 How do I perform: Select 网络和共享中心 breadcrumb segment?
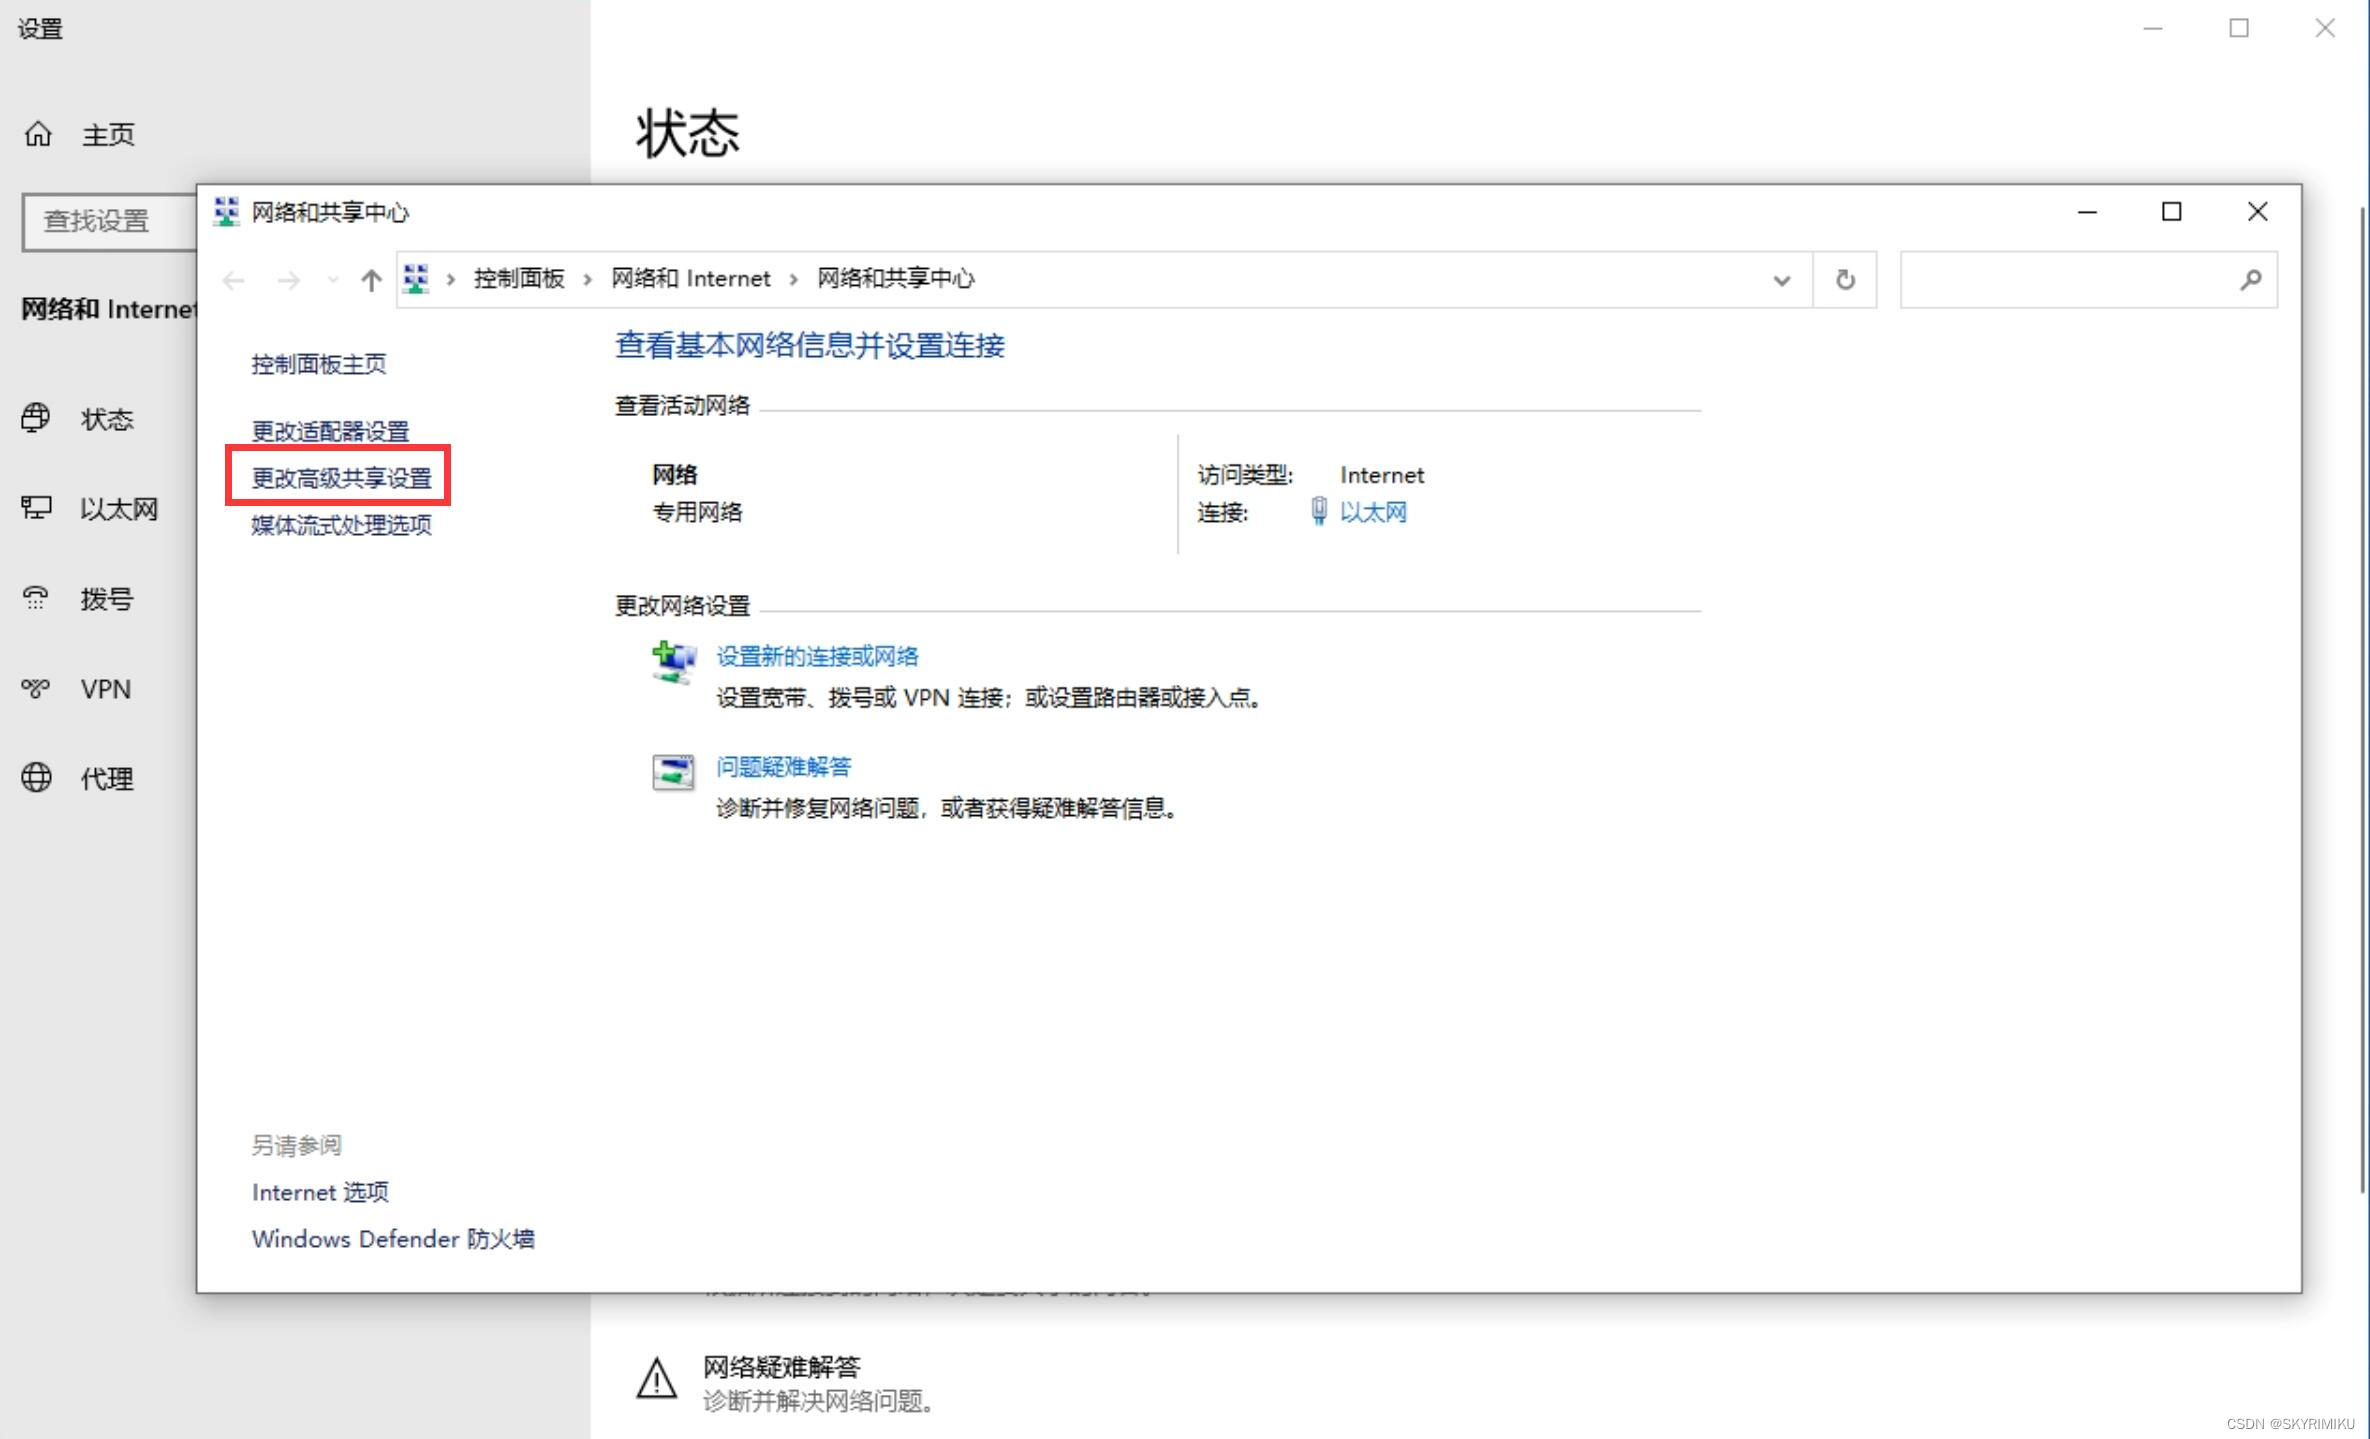[896, 278]
